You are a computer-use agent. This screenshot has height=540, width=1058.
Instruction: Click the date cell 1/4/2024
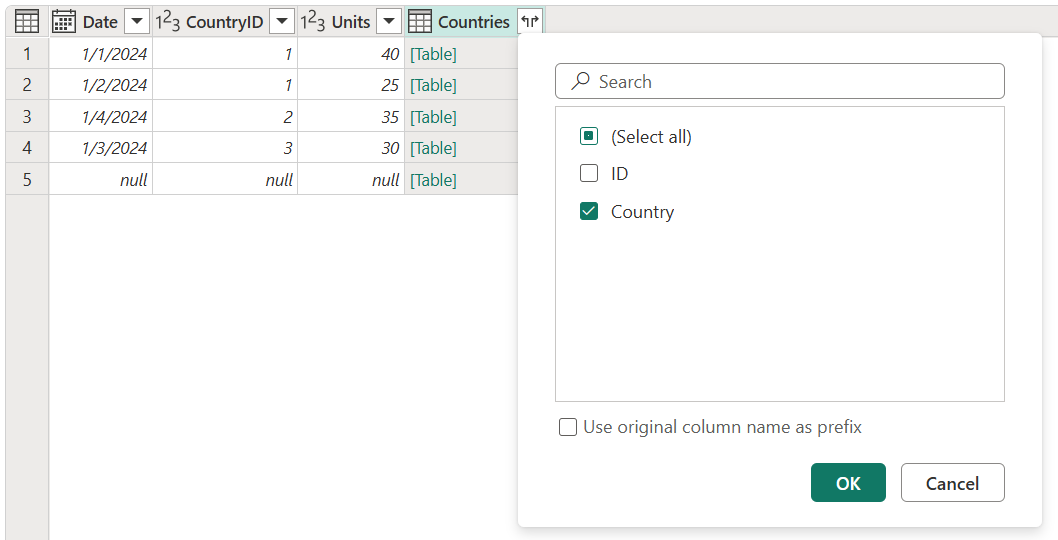pos(101,116)
